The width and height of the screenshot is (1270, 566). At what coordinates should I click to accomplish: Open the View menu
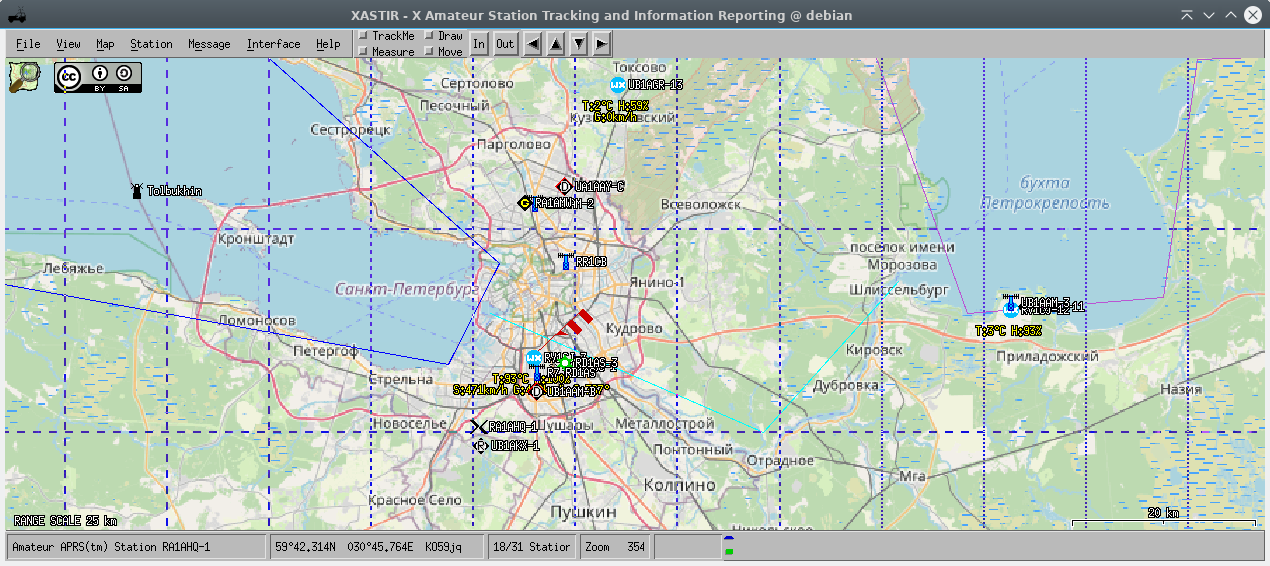point(68,44)
